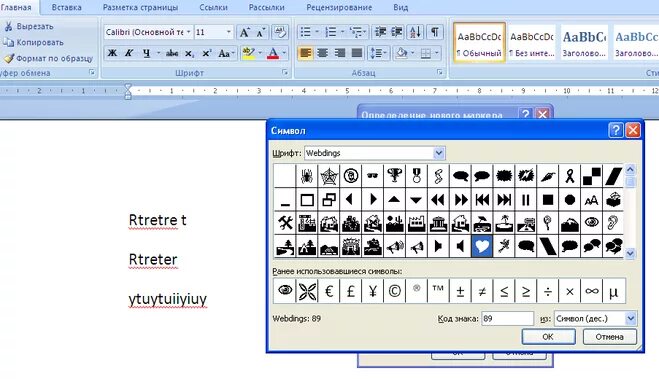
Task: Open the Рассылки tab
Action: tap(266, 7)
